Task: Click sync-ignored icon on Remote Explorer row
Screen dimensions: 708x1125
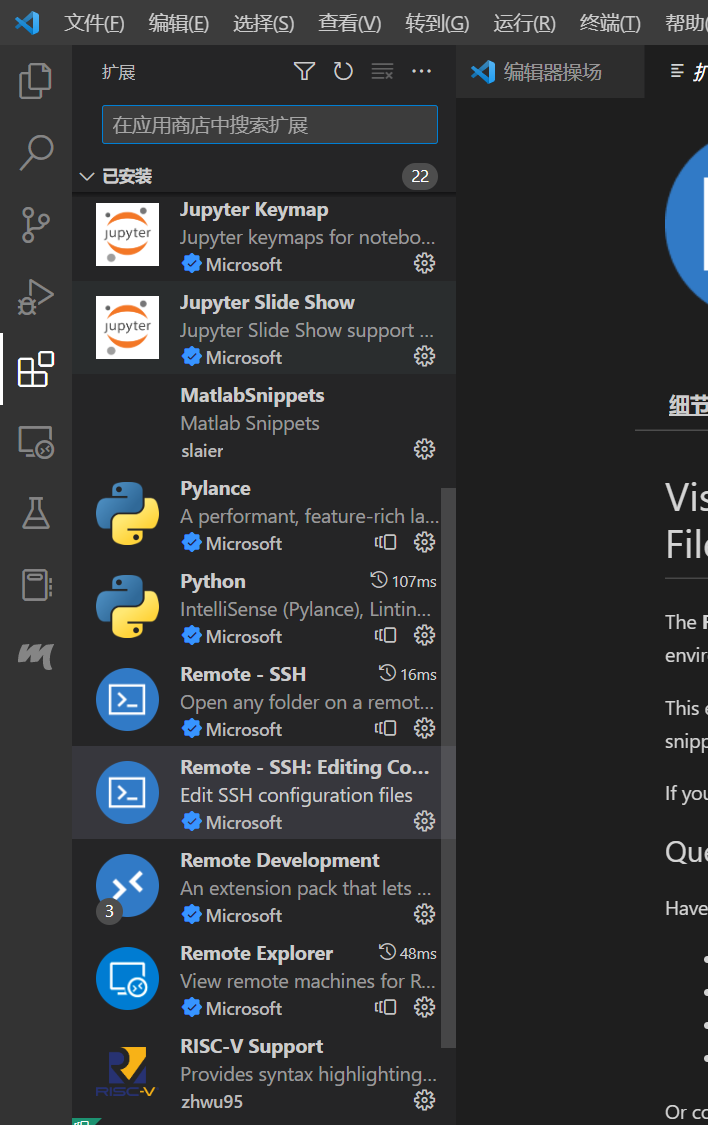Action: (x=385, y=1007)
